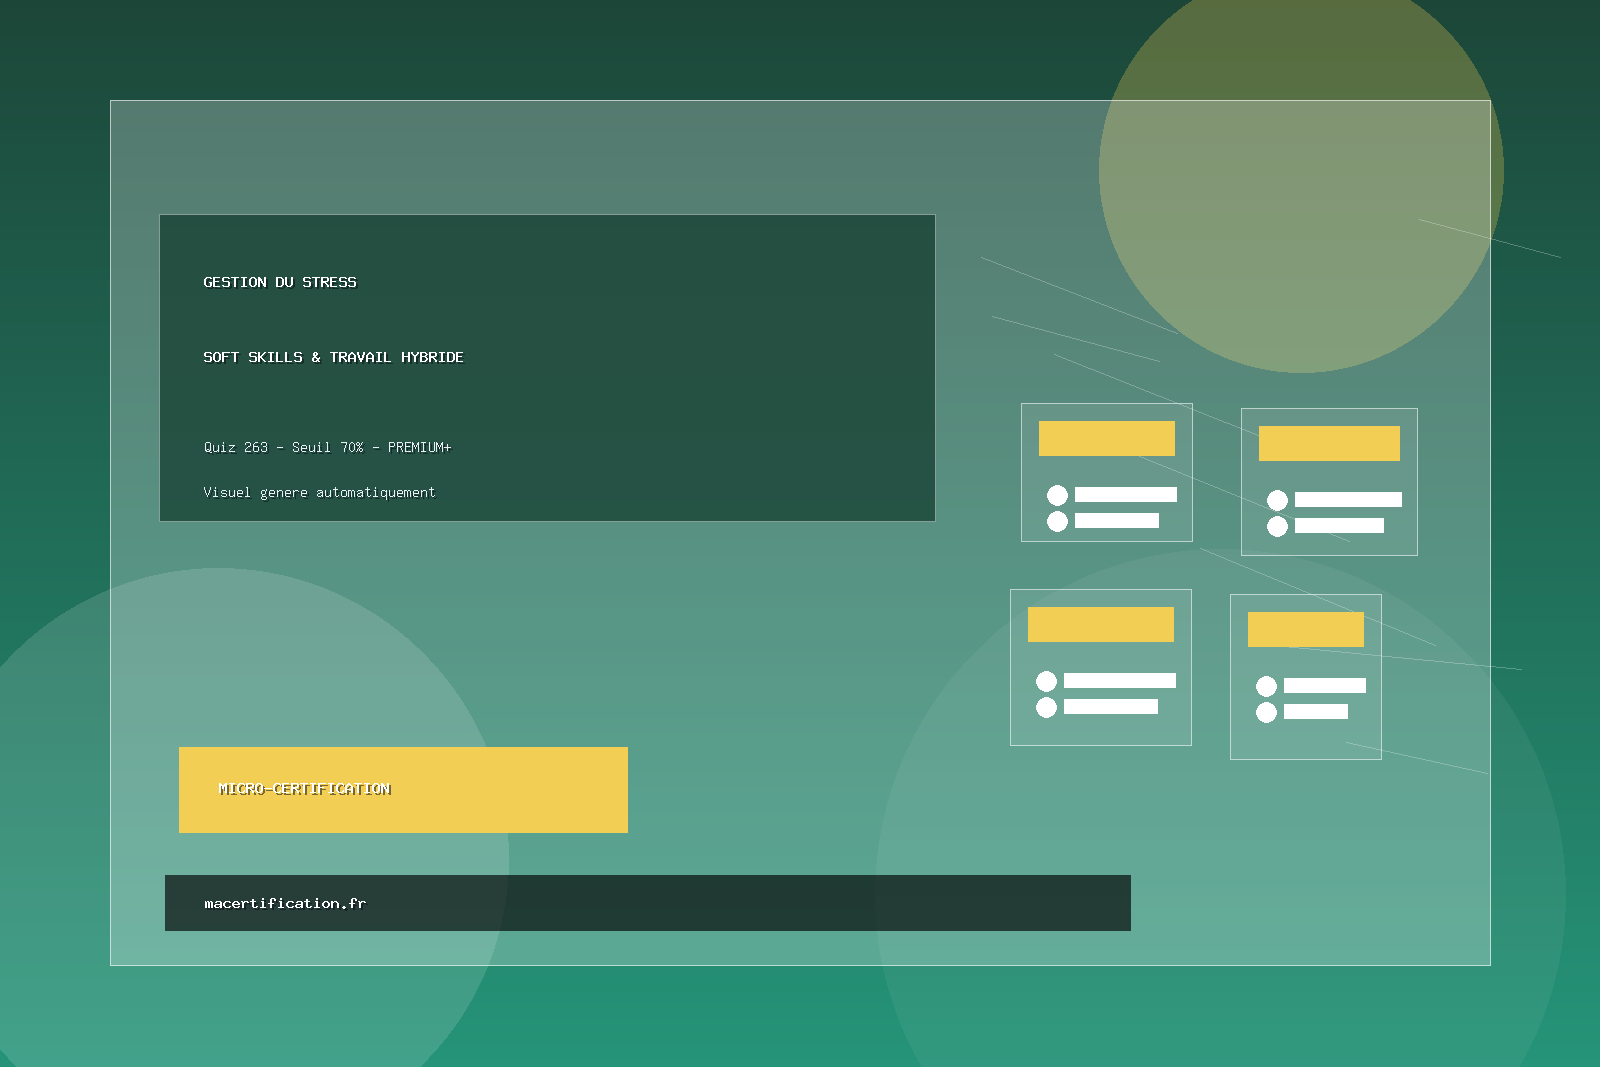
Task: Click the SOFT SKILLS & TRAVAIL HYBRIDE subtitle
Action: [333, 357]
